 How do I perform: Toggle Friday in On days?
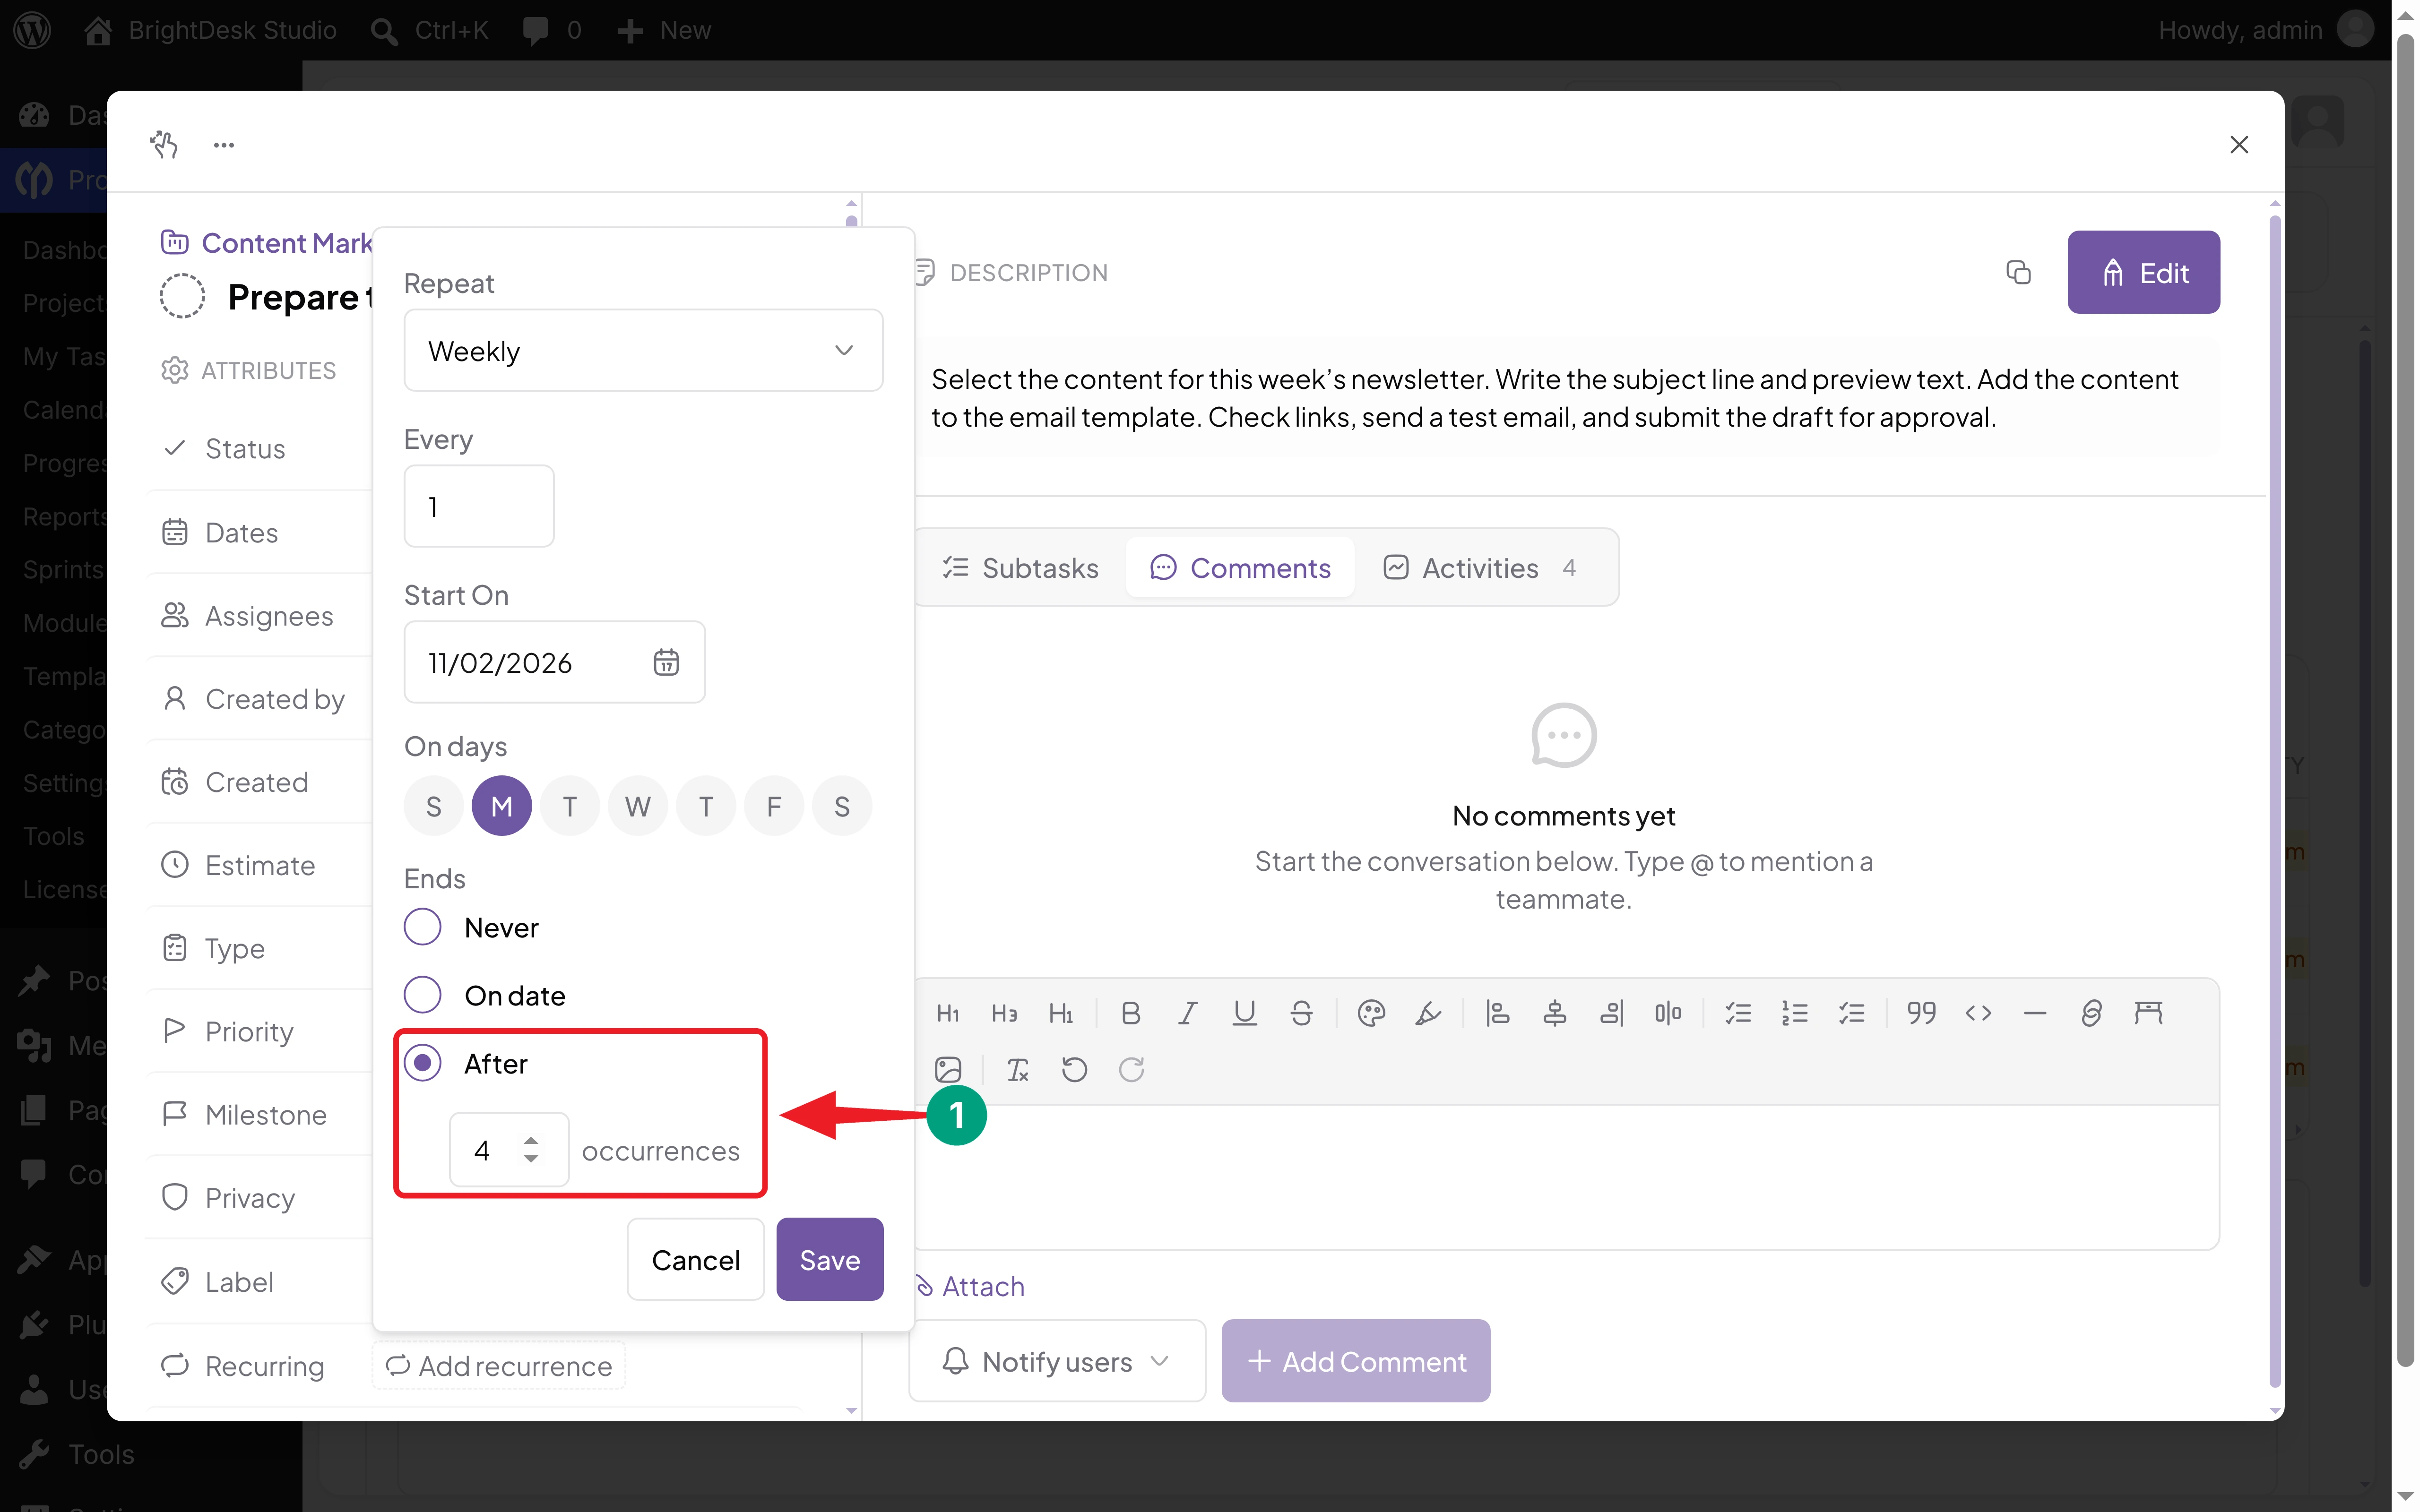774,806
